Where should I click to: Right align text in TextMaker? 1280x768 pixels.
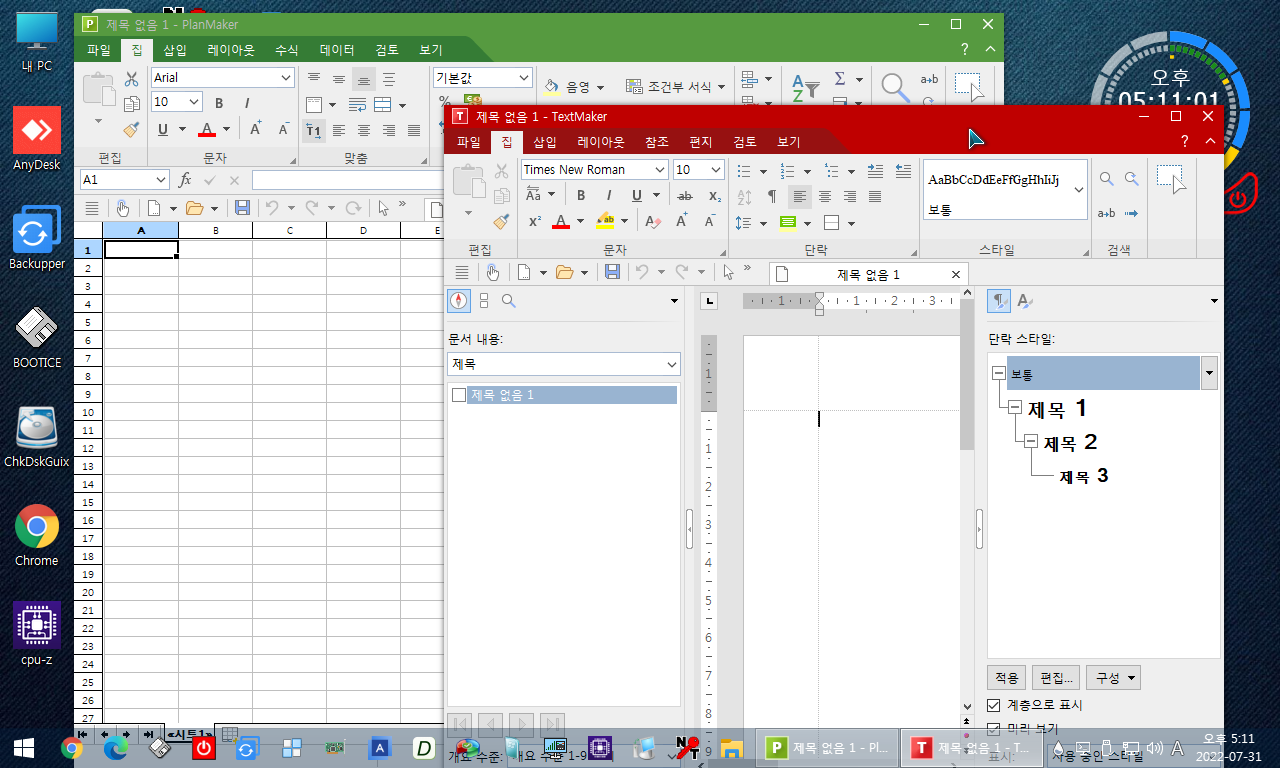point(850,196)
